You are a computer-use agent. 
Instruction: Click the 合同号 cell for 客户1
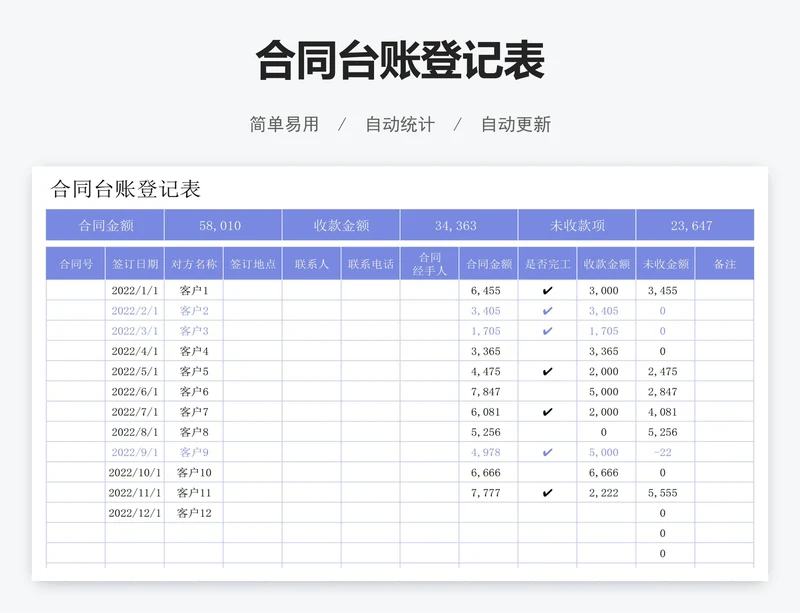(x=76, y=290)
